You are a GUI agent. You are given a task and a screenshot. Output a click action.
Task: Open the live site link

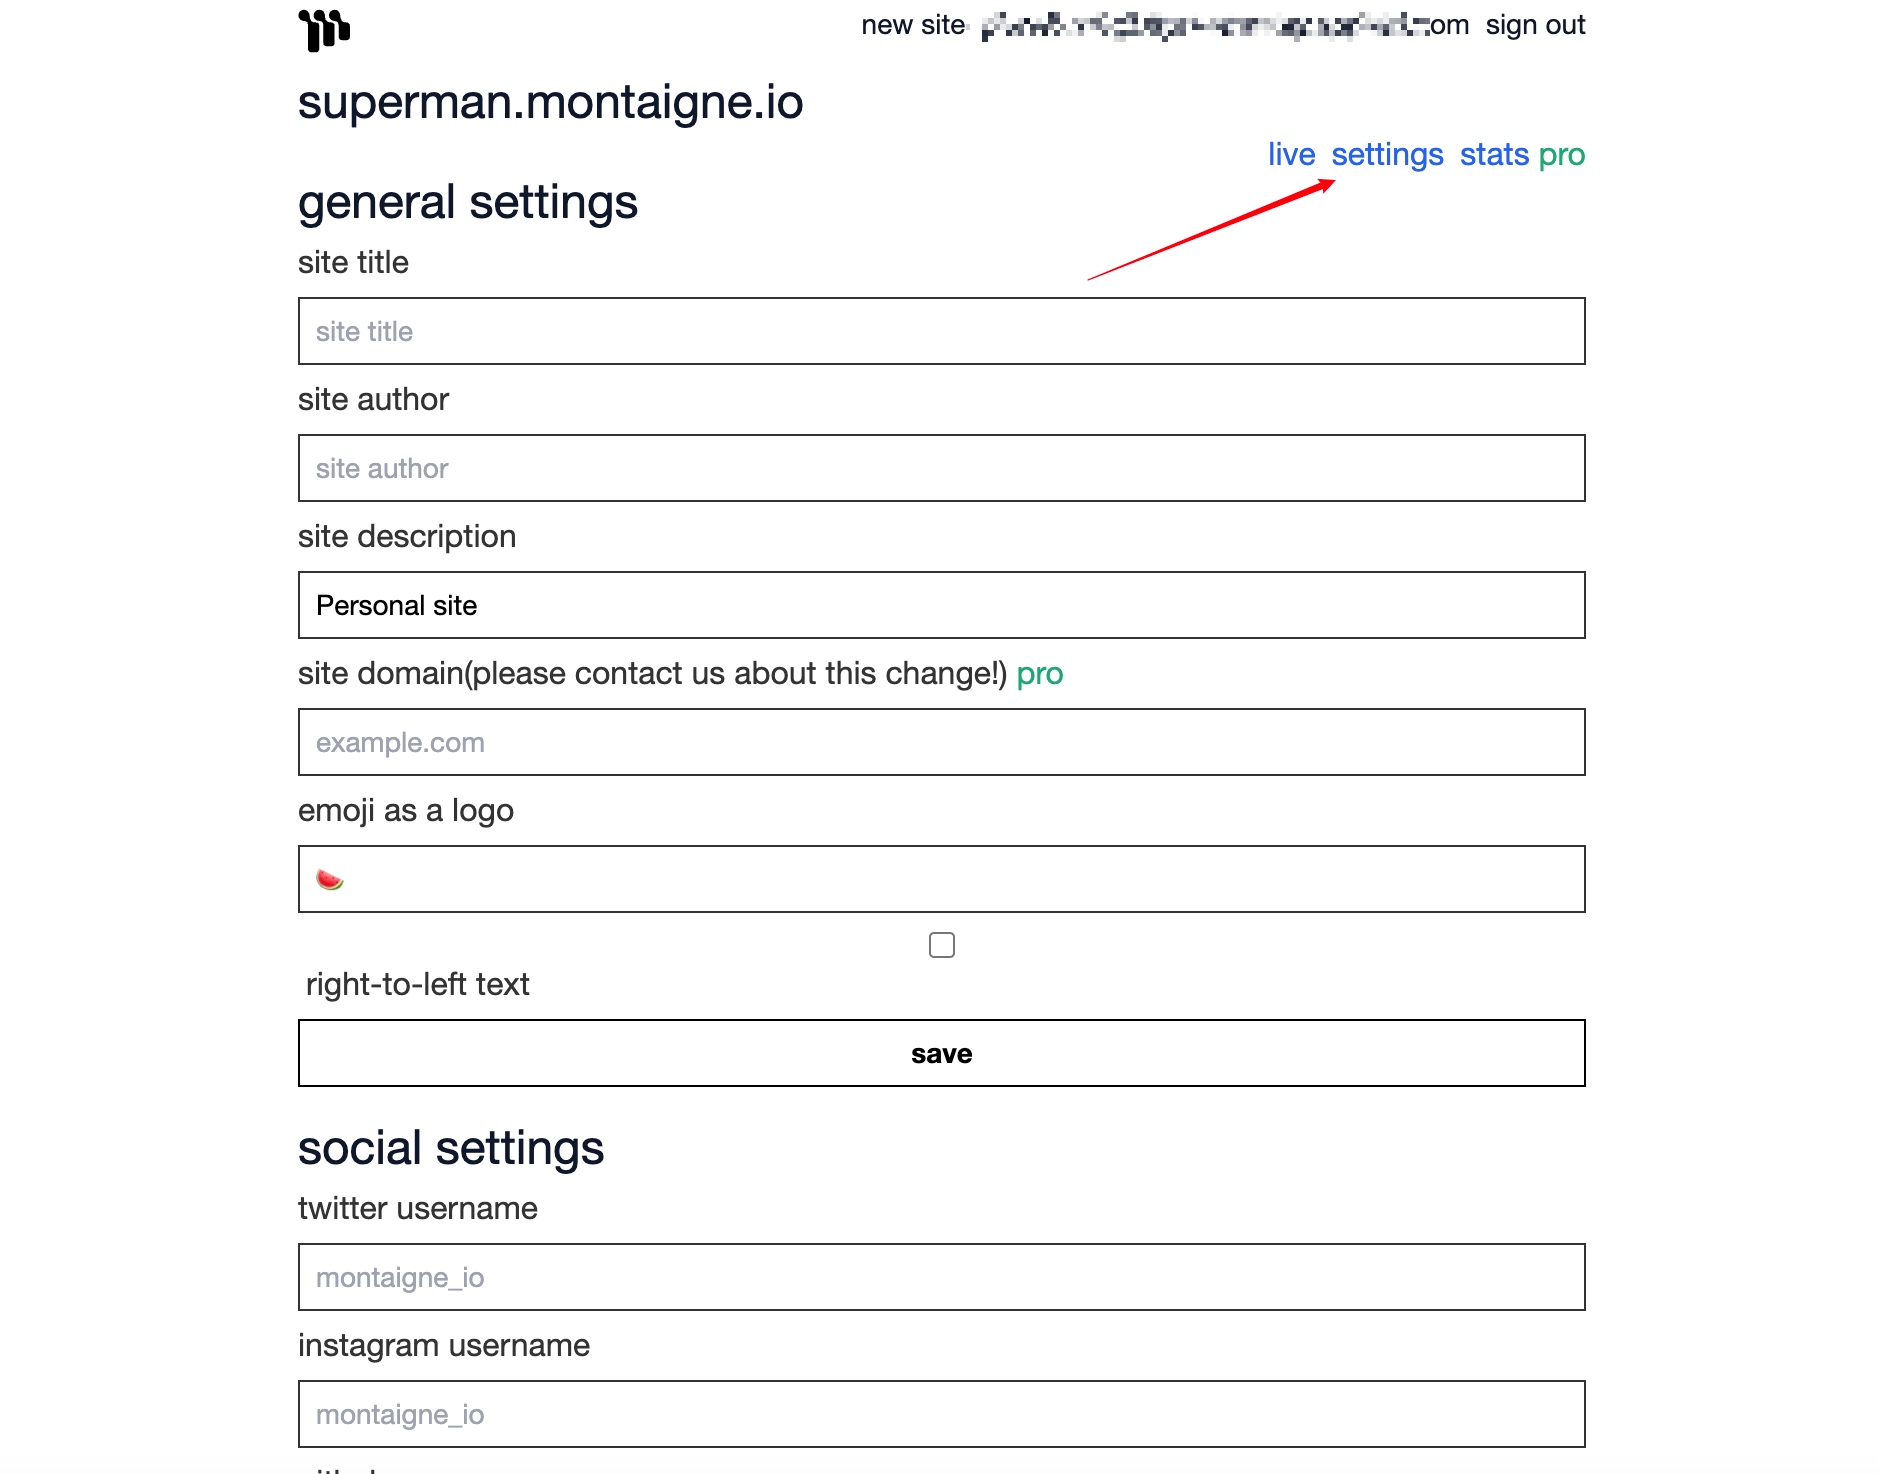click(x=1291, y=154)
